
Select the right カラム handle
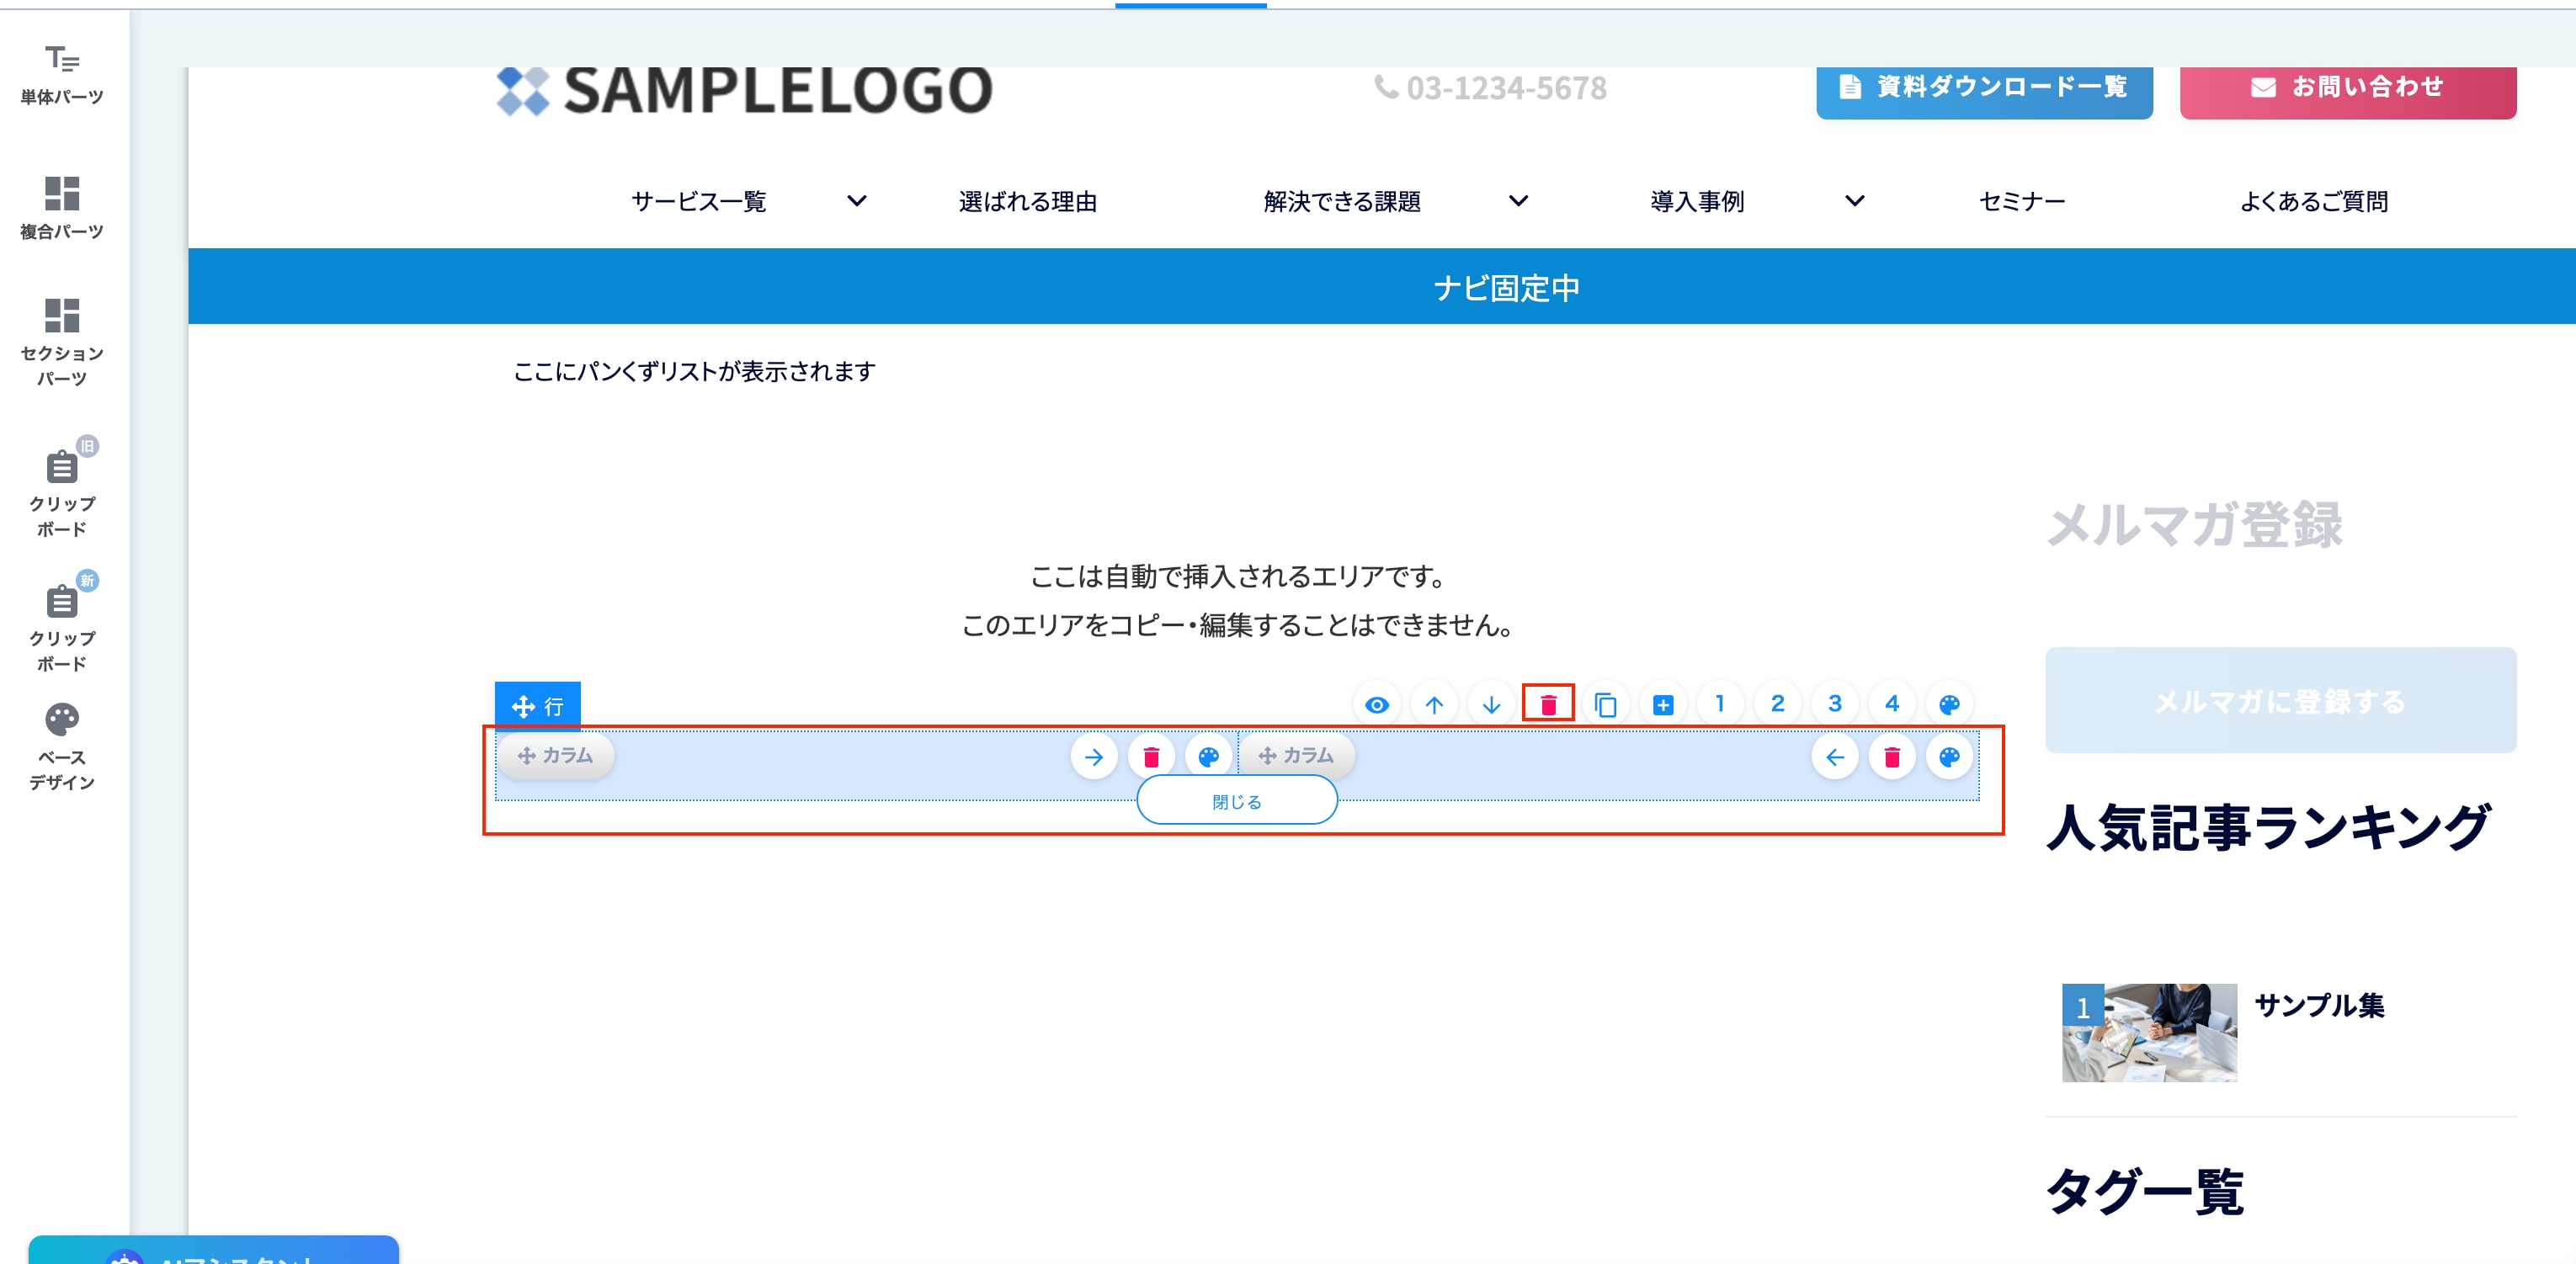pos(1297,756)
